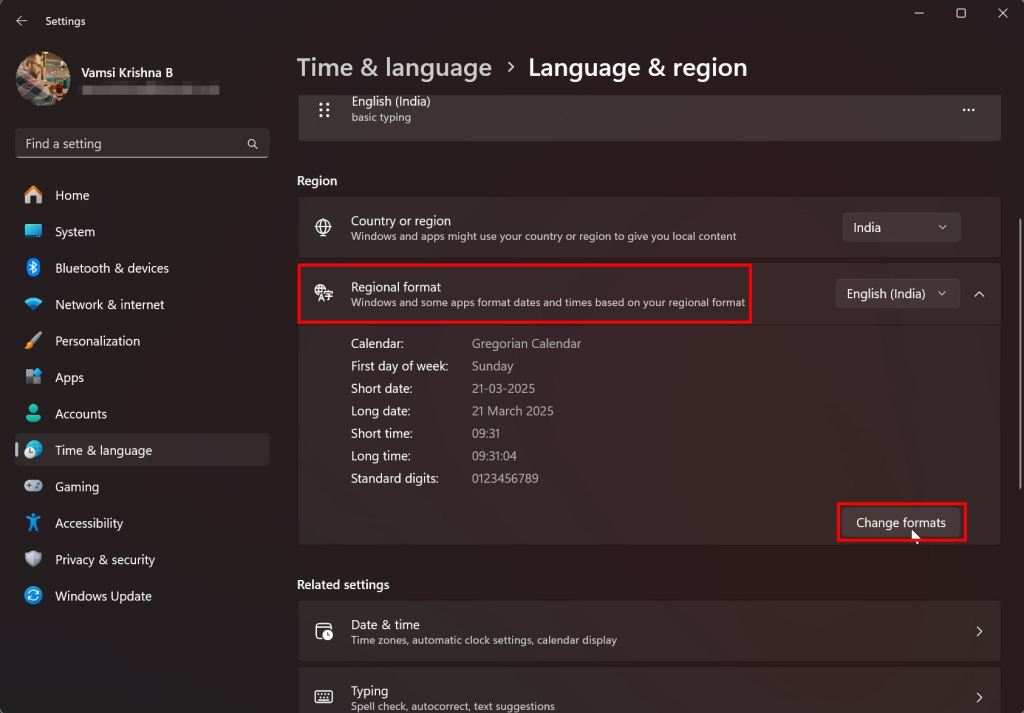
Task: Click the Bluetooth icon in sidebar
Action: tap(33, 268)
